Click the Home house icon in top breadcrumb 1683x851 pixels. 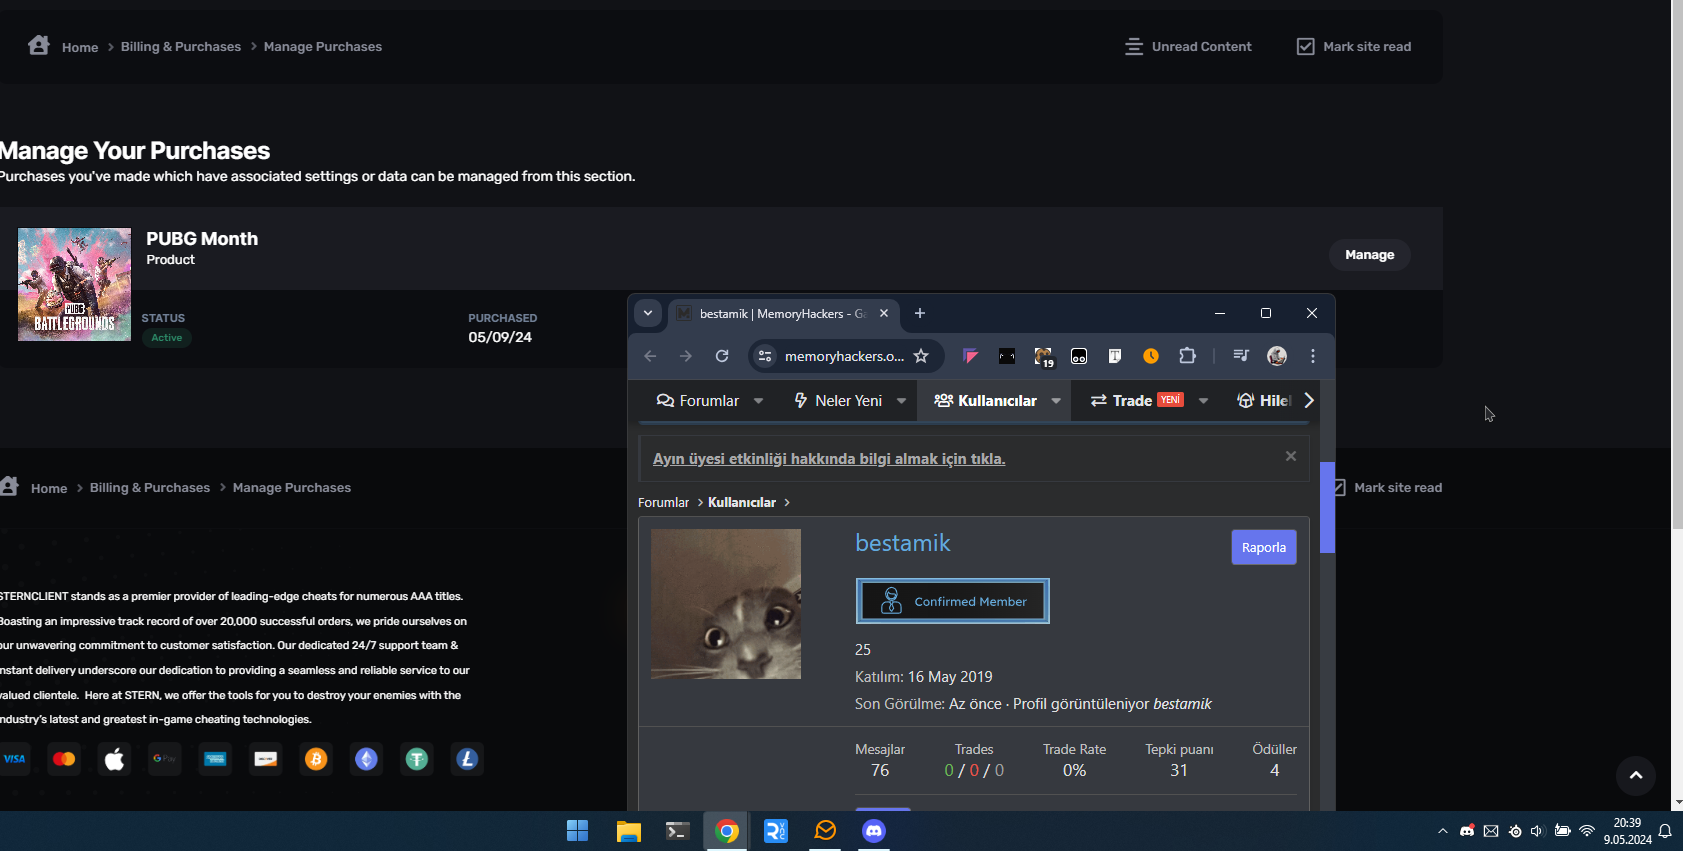39,45
